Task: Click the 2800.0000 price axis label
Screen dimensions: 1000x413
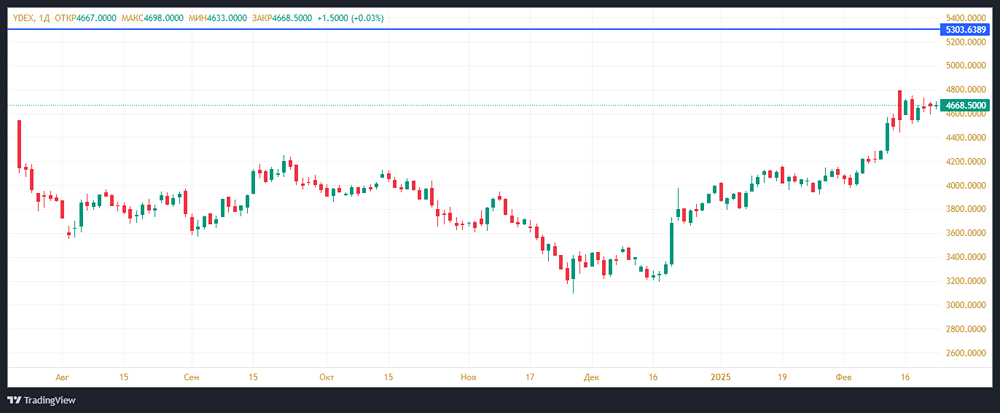Action: point(967,330)
